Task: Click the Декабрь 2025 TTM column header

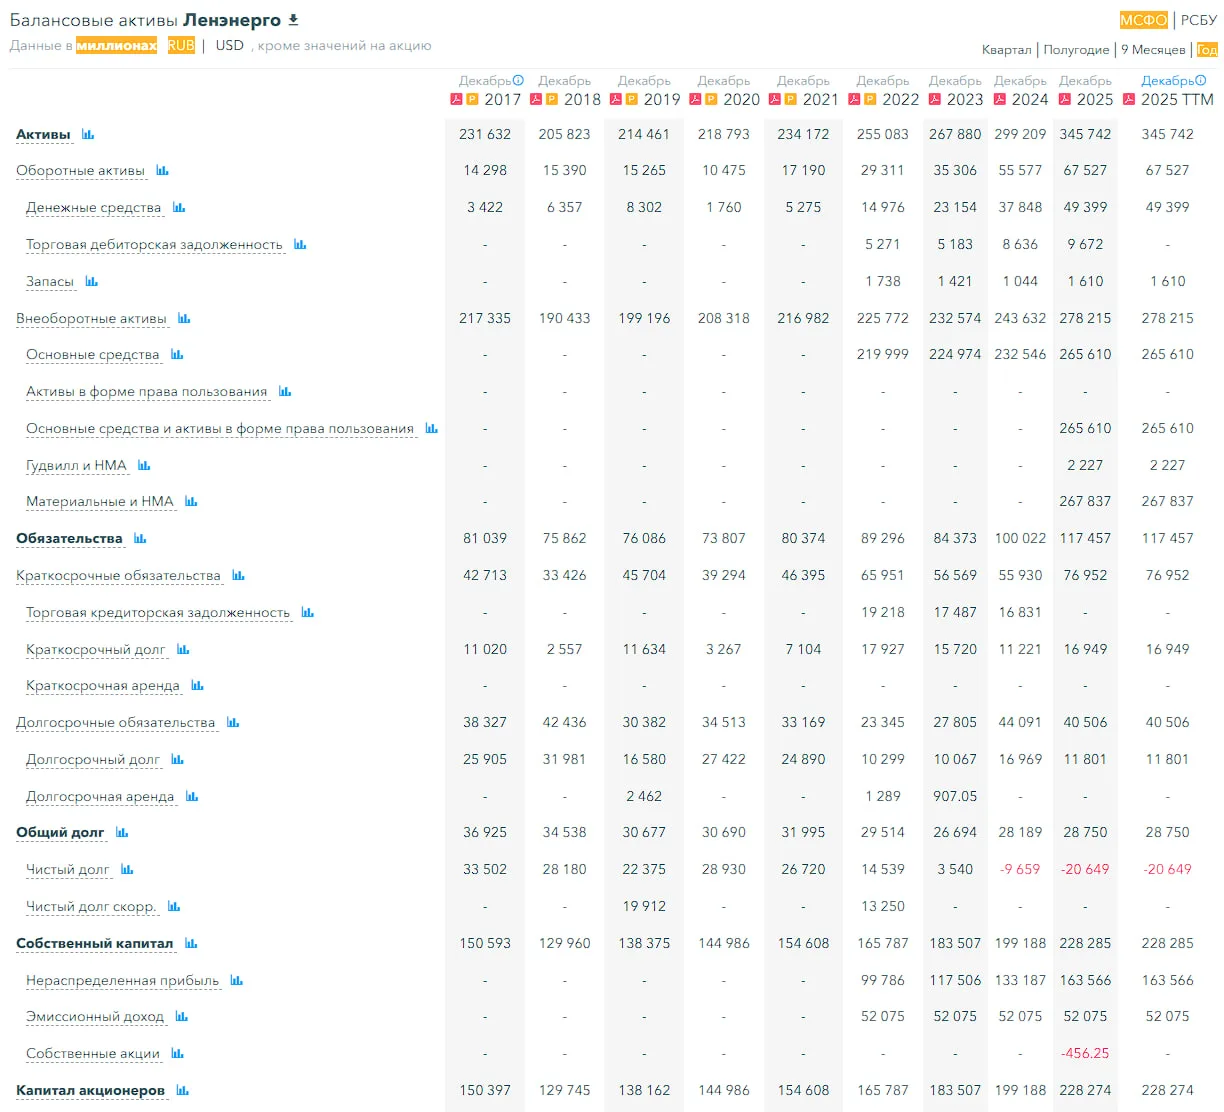Action: click(x=1173, y=90)
